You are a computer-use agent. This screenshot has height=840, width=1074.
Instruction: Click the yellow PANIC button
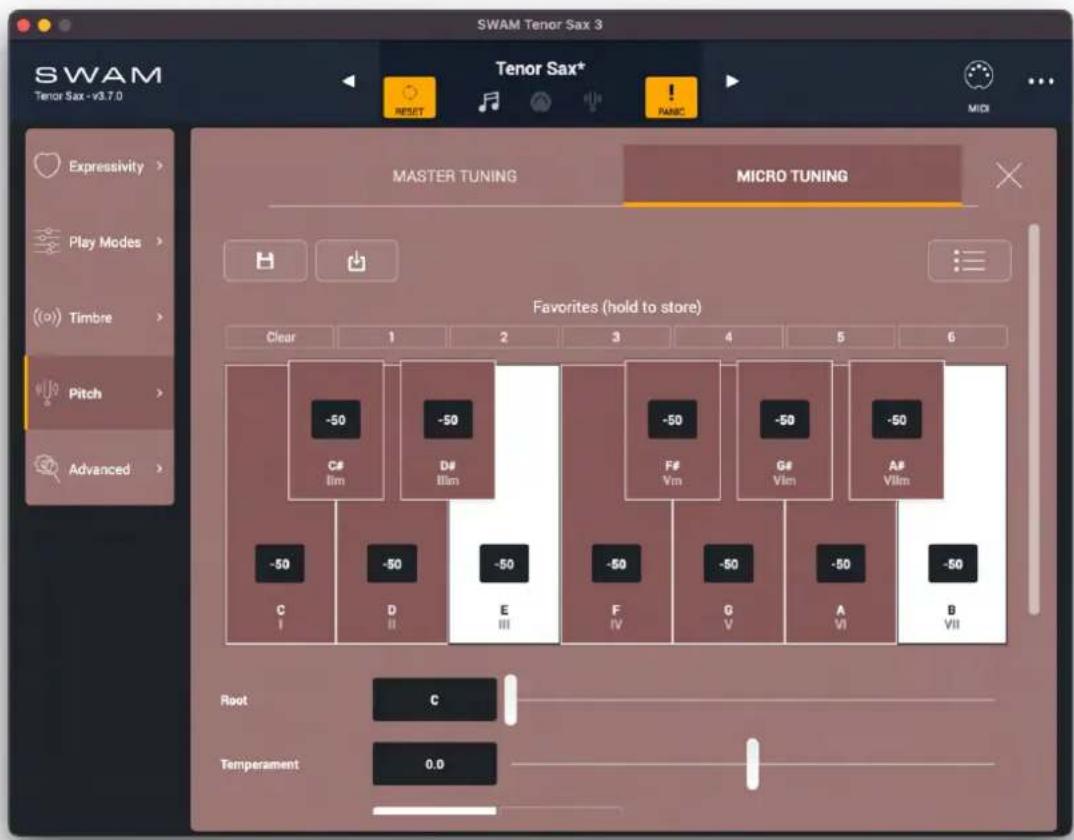point(671,97)
